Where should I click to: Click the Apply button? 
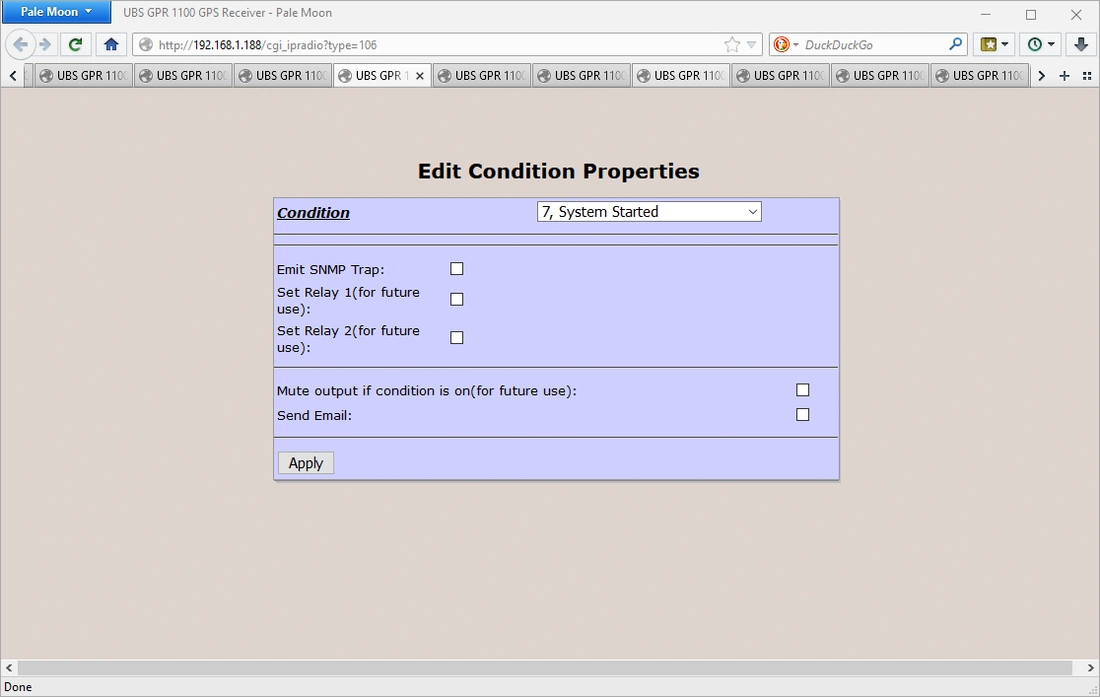tap(306, 463)
